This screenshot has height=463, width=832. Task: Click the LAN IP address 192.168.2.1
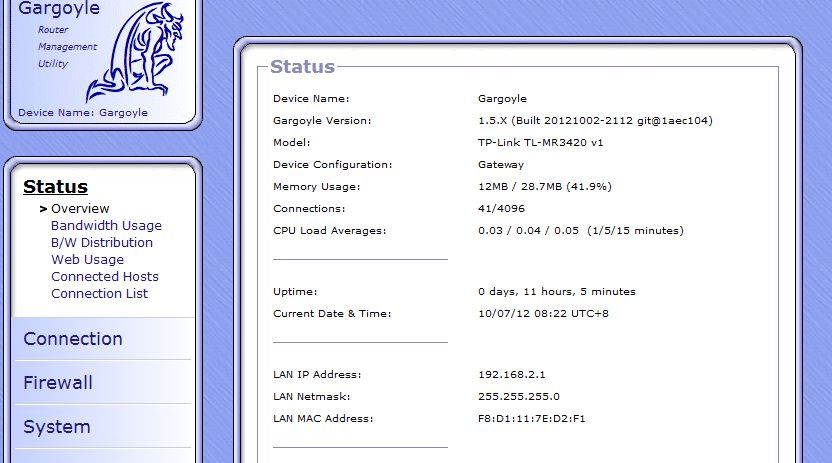click(x=512, y=375)
